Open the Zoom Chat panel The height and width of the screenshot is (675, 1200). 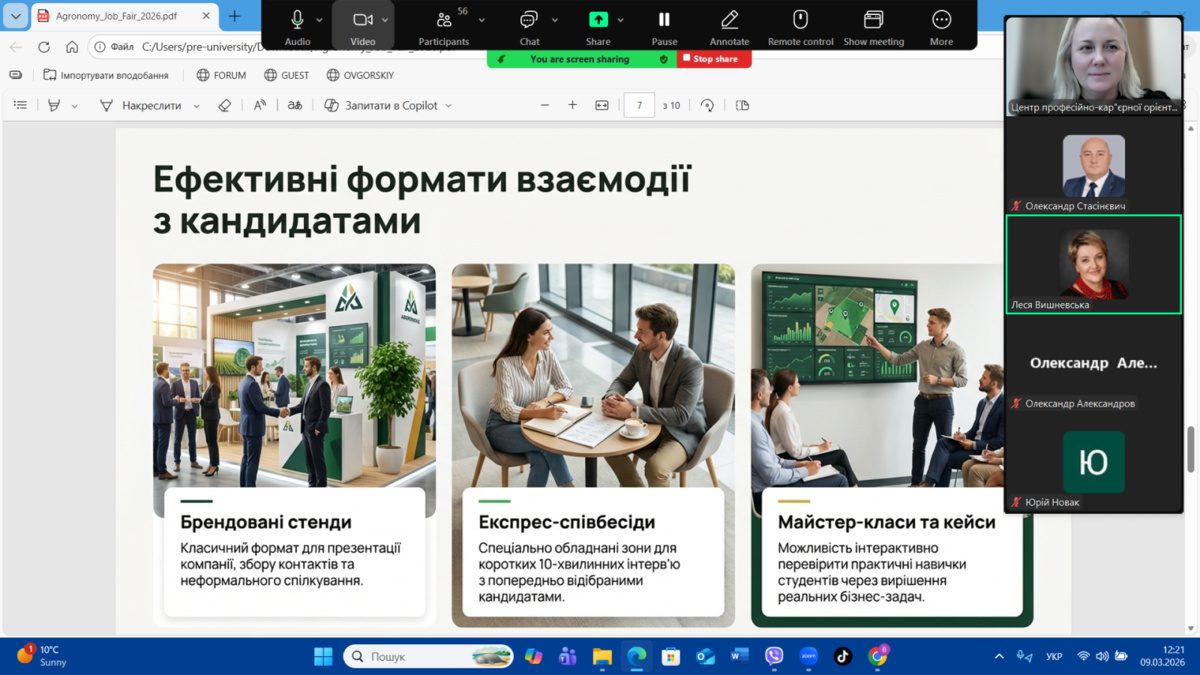(x=529, y=25)
